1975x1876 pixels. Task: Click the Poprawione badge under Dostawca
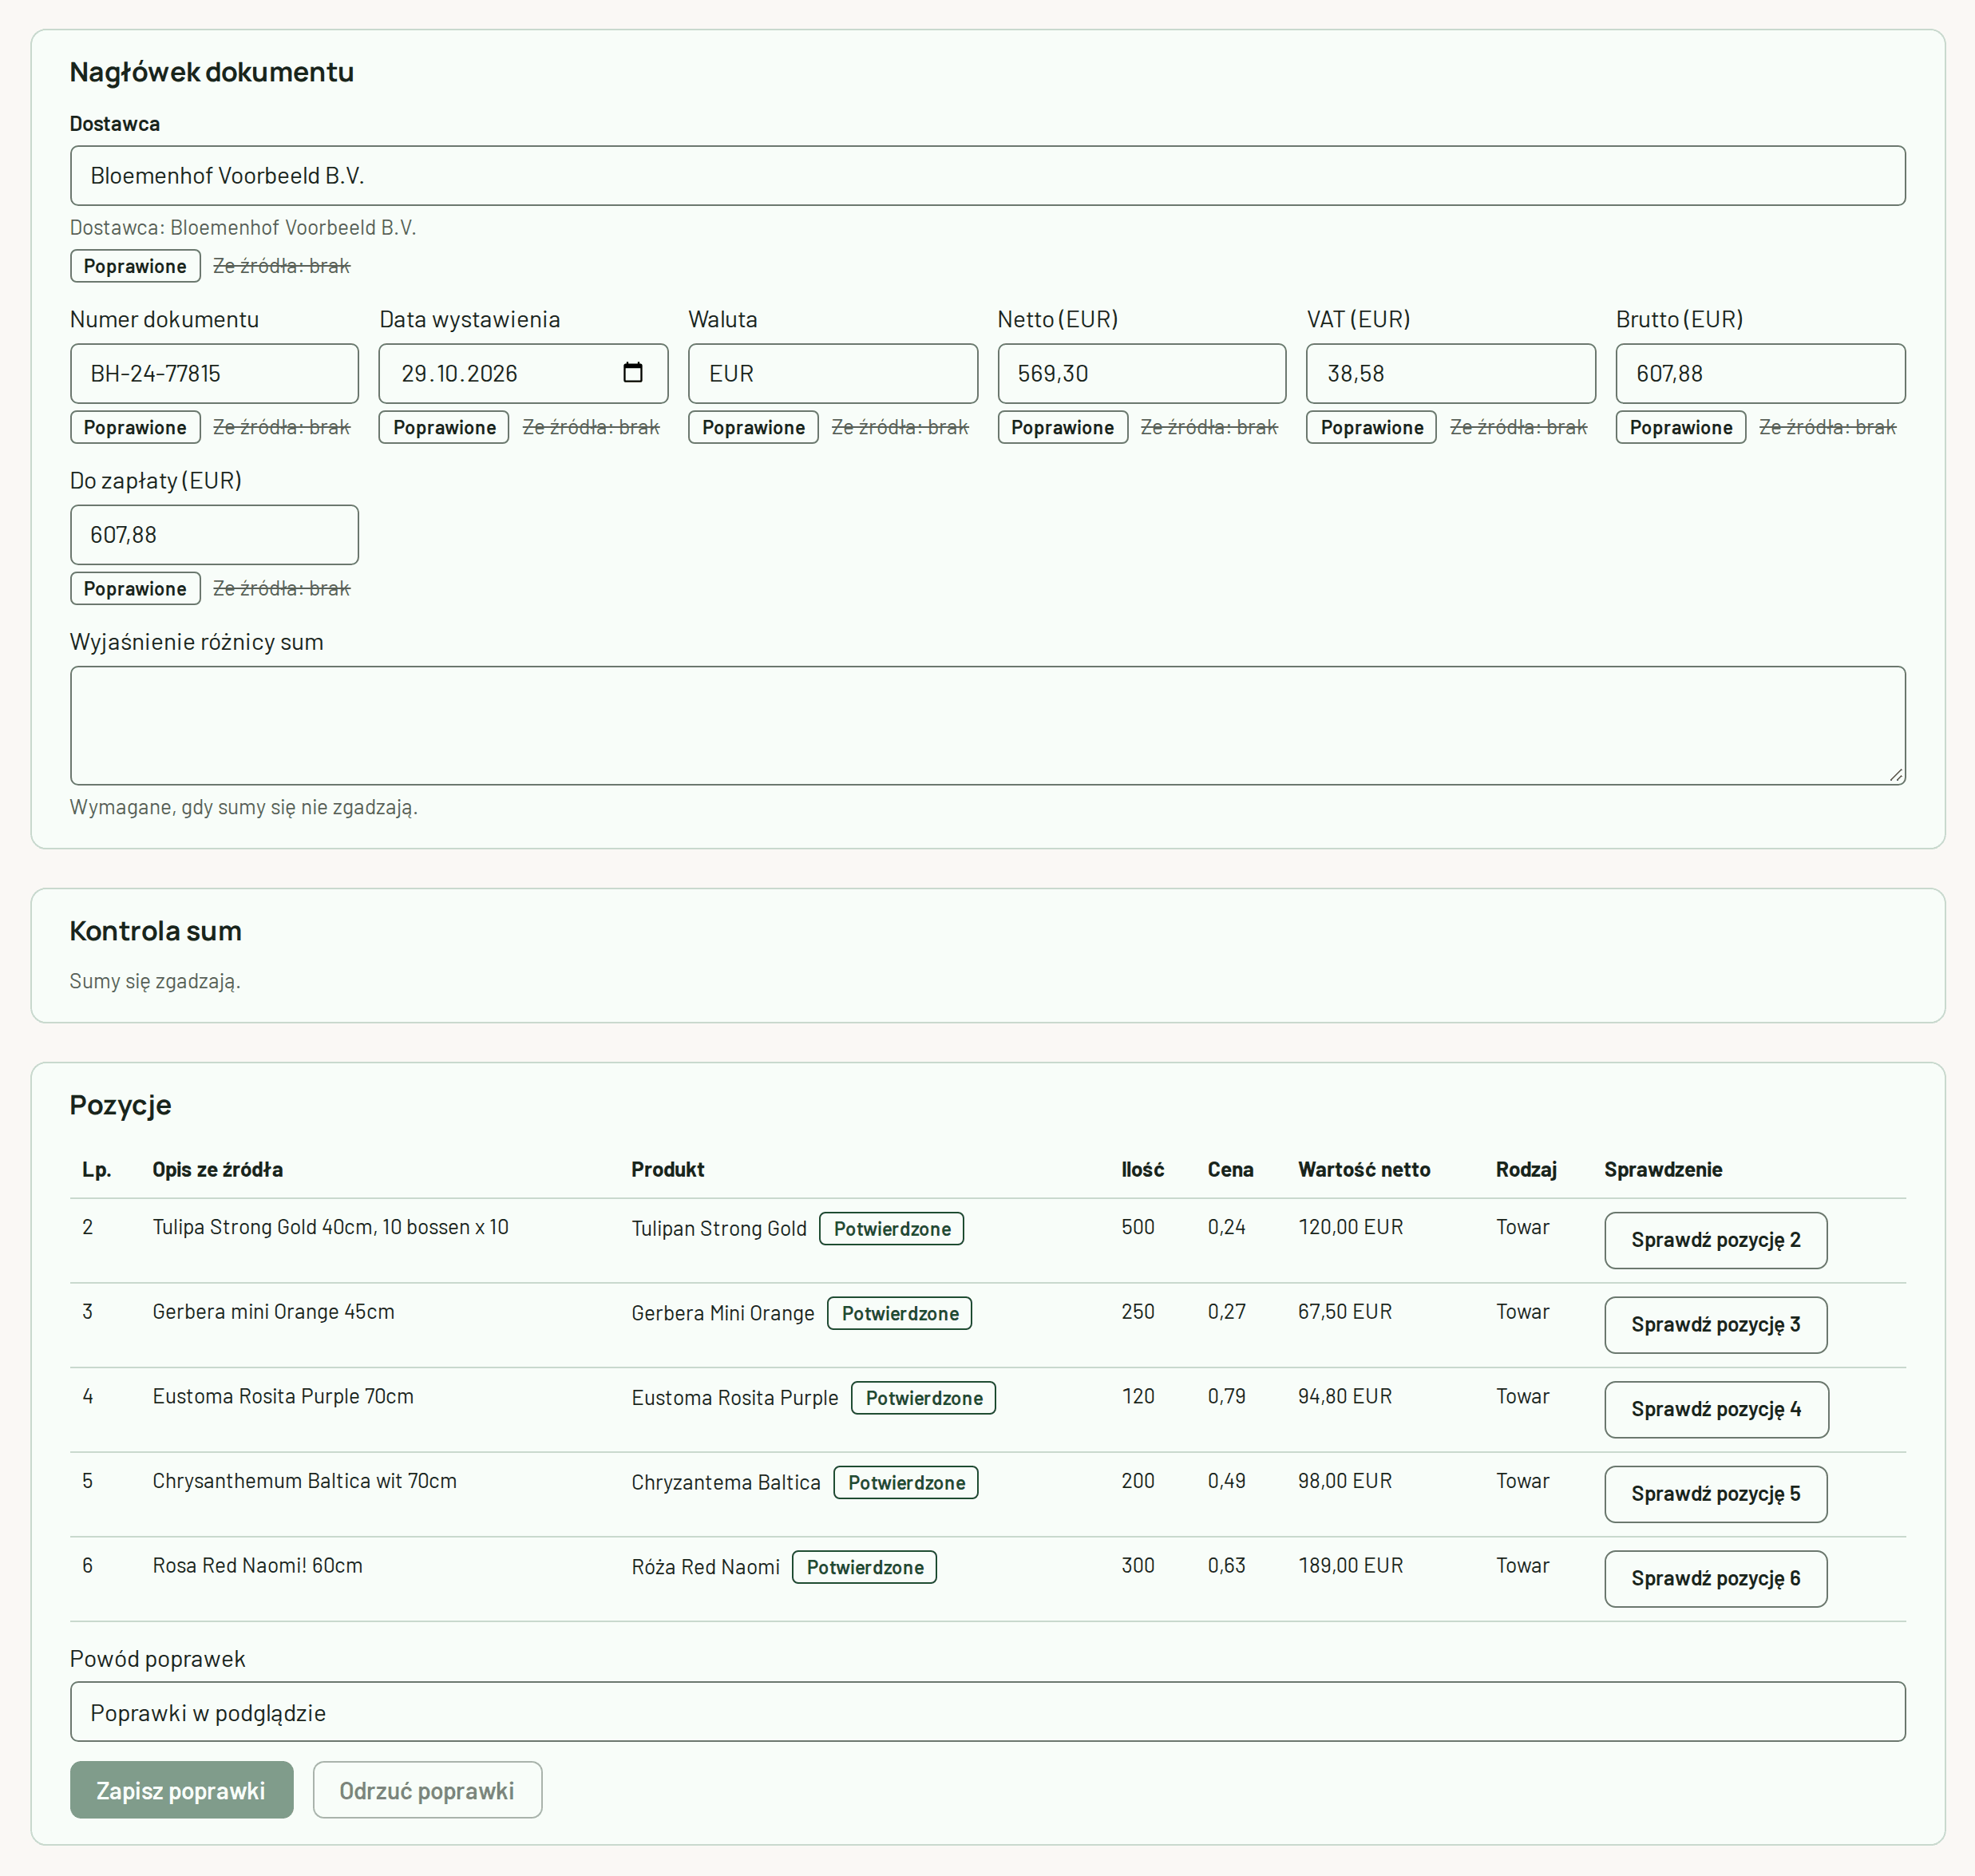(135, 266)
